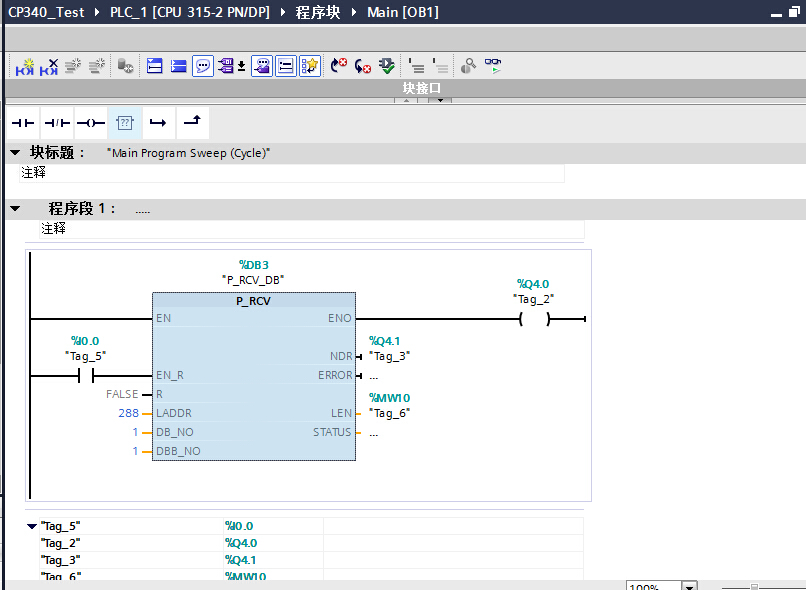This screenshot has height=590, width=806.
Task: Click the network 1 comment field
Action: (x=312, y=229)
